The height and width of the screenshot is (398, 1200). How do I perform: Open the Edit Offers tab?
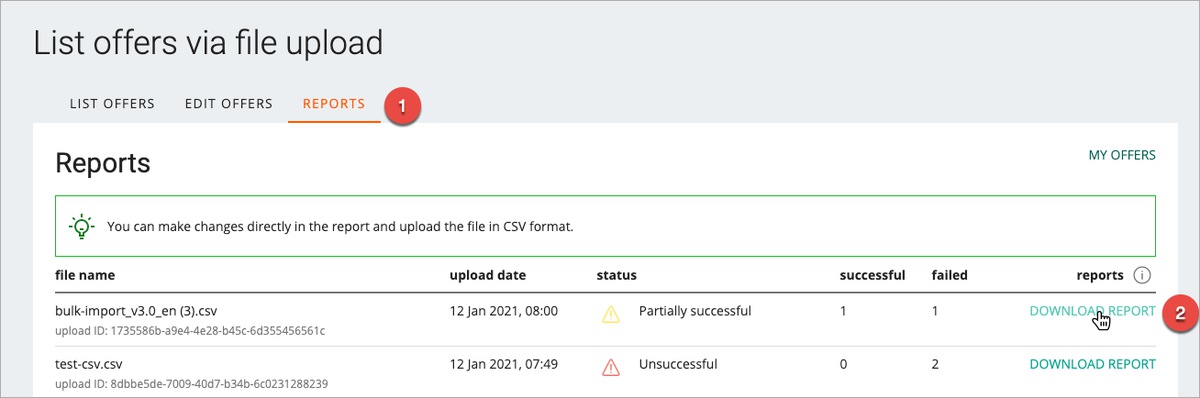[229, 104]
